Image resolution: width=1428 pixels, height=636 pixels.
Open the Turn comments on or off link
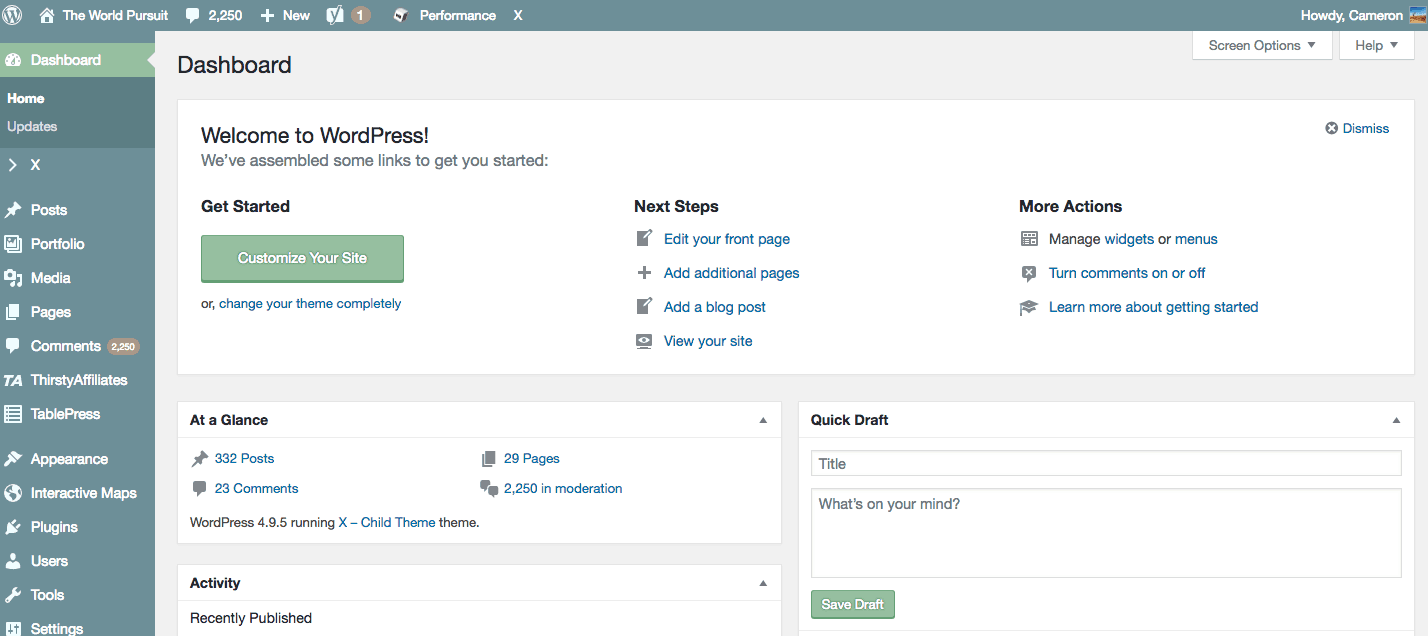tap(1127, 273)
